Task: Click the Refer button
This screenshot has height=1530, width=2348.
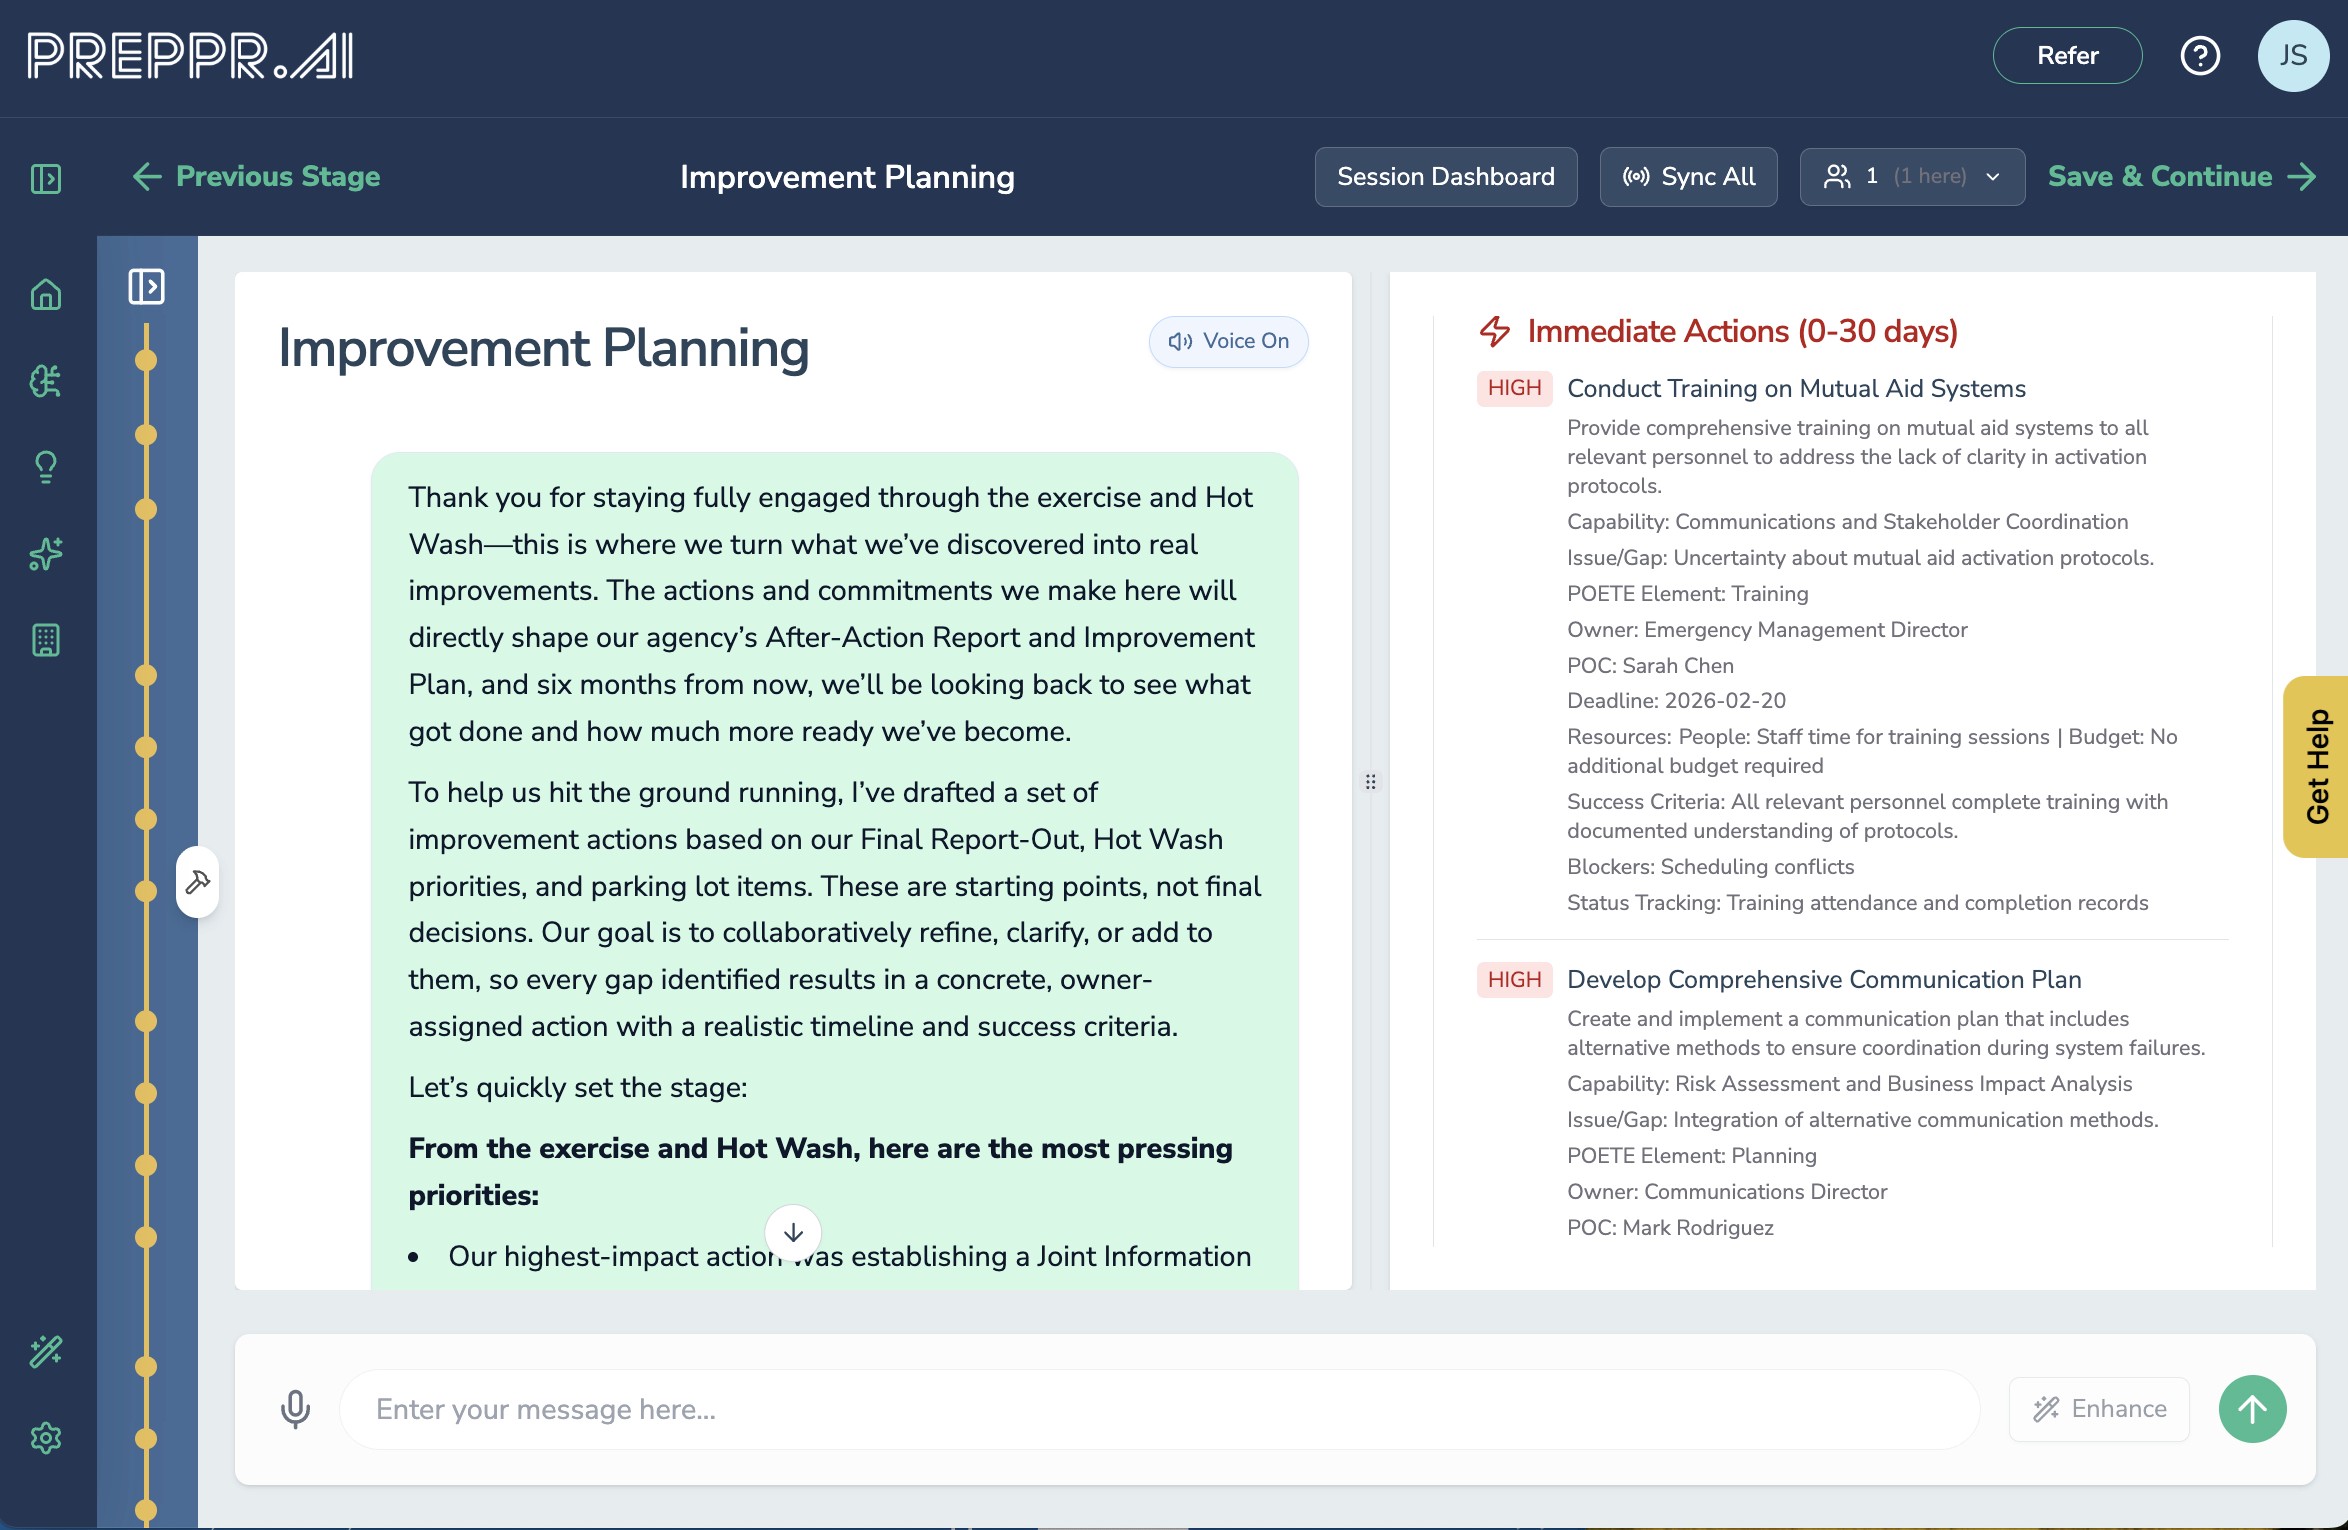Action: 2067,56
